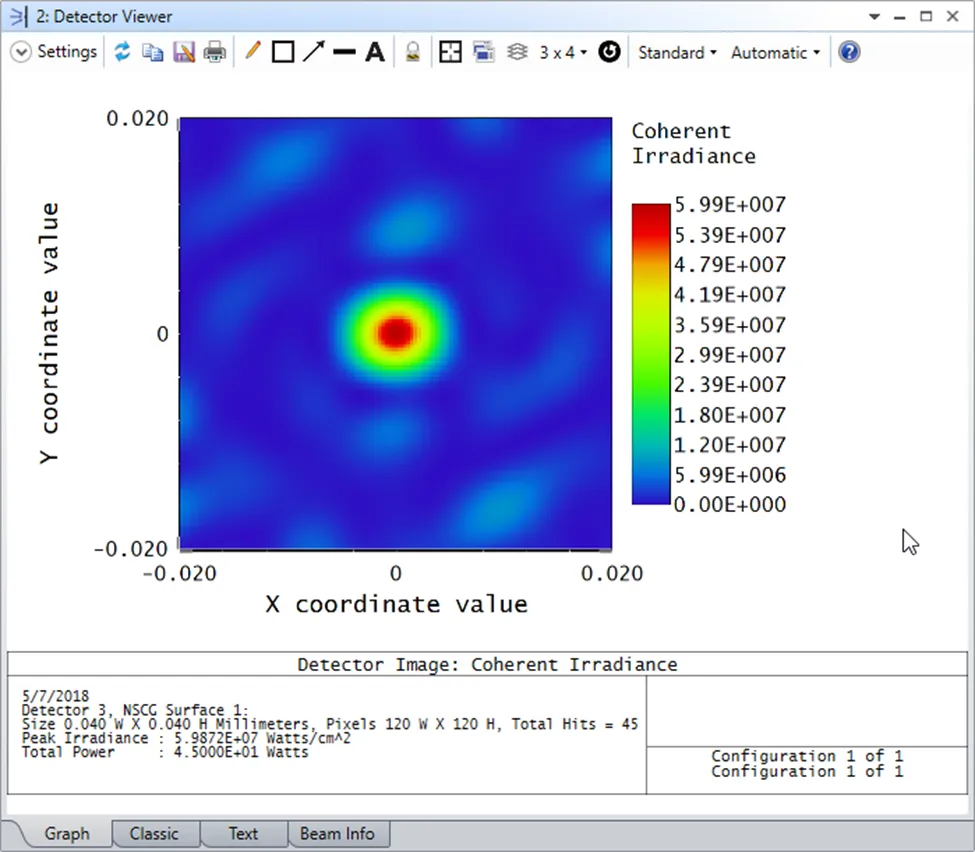Open the help icon

pyautogui.click(x=849, y=52)
